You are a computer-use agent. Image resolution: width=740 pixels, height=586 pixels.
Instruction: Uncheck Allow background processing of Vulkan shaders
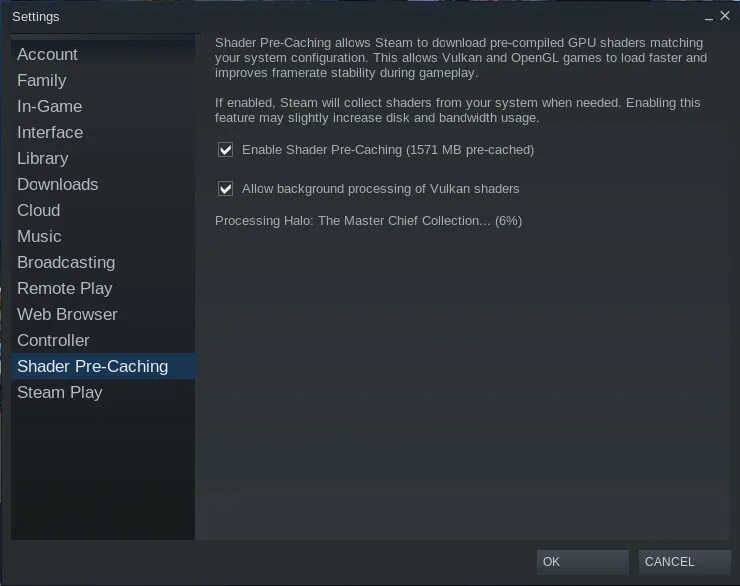(226, 189)
